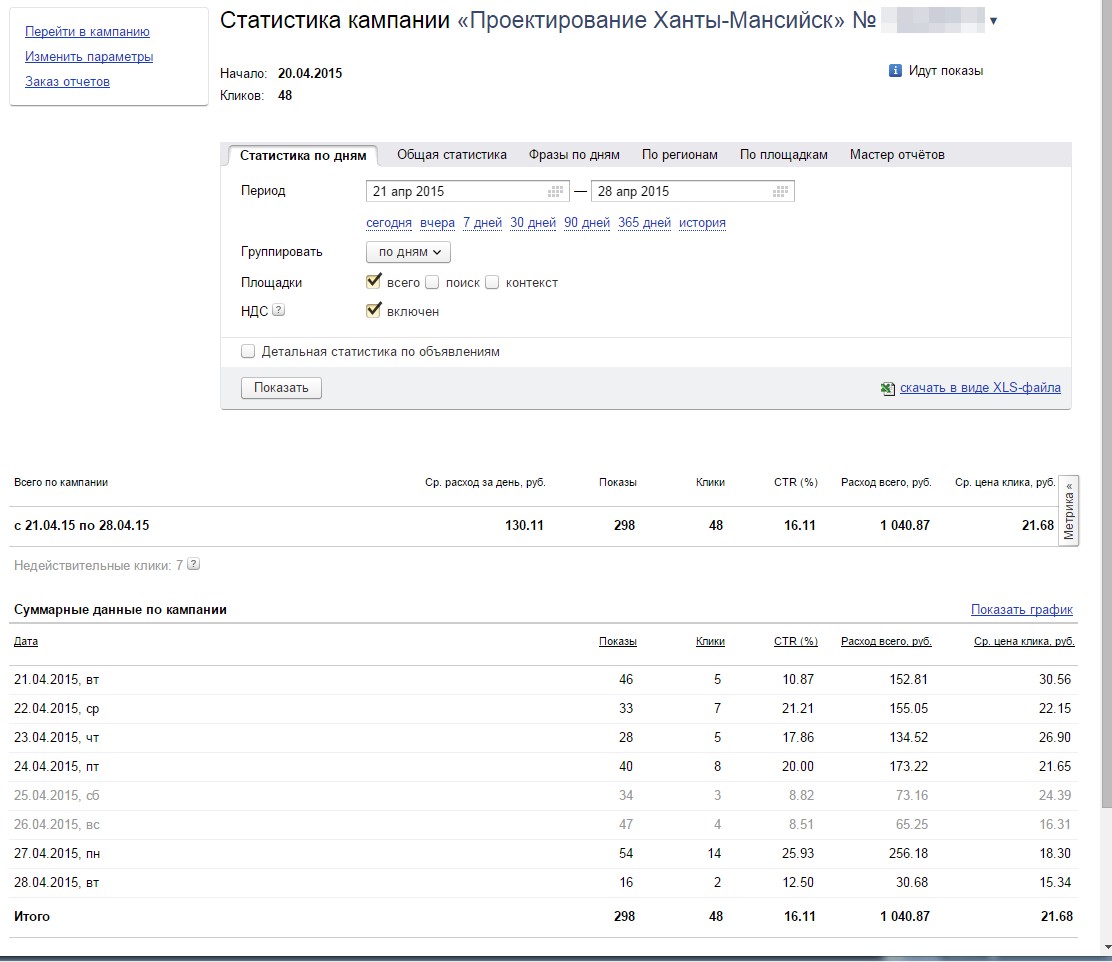Toggle the всего checkbox
Viewport: 1112px width, 962px height.
tap(373, 282)
